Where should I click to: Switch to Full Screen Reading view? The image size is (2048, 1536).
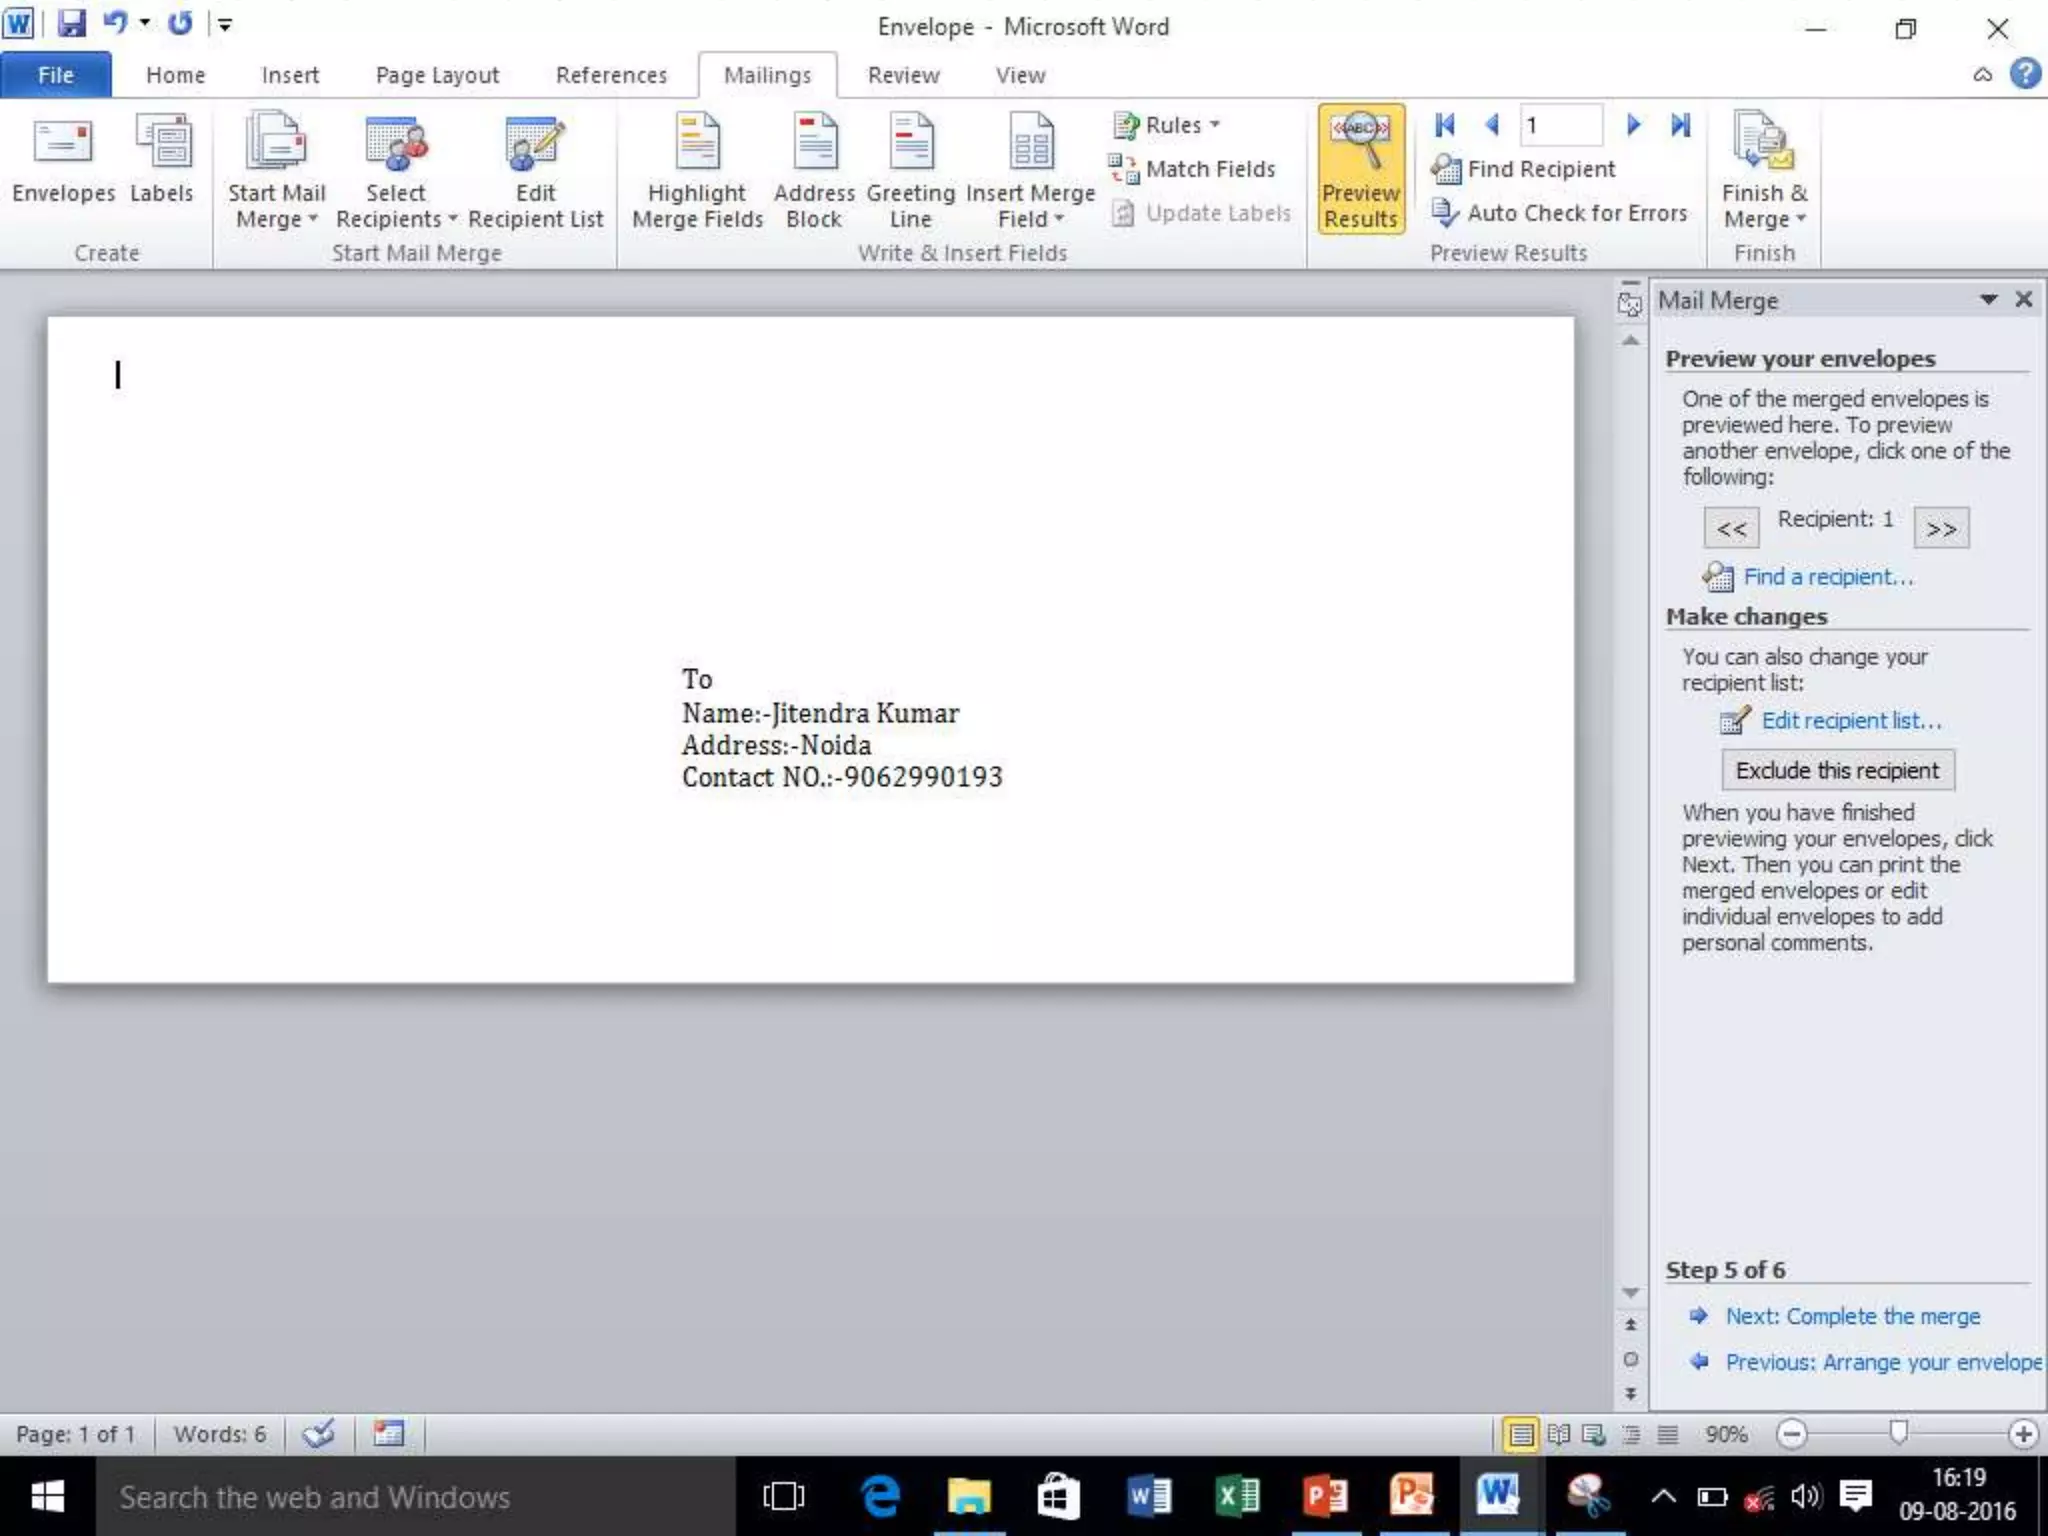pyautogui.click(x=1558, y=1435)
